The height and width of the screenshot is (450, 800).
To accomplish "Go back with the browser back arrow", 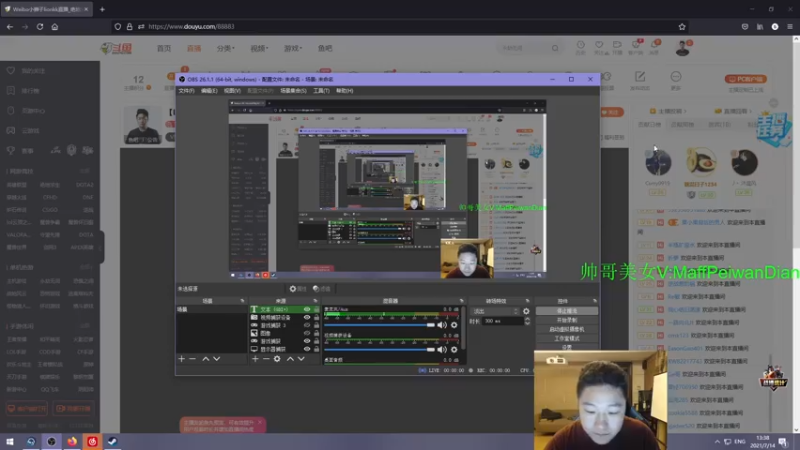I will (10, 27).
